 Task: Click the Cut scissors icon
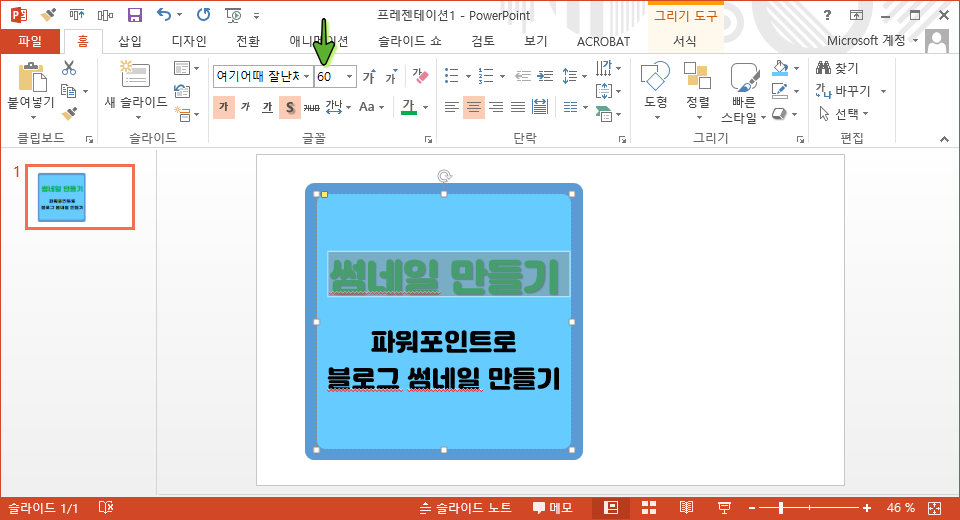[x=69, y=67]
